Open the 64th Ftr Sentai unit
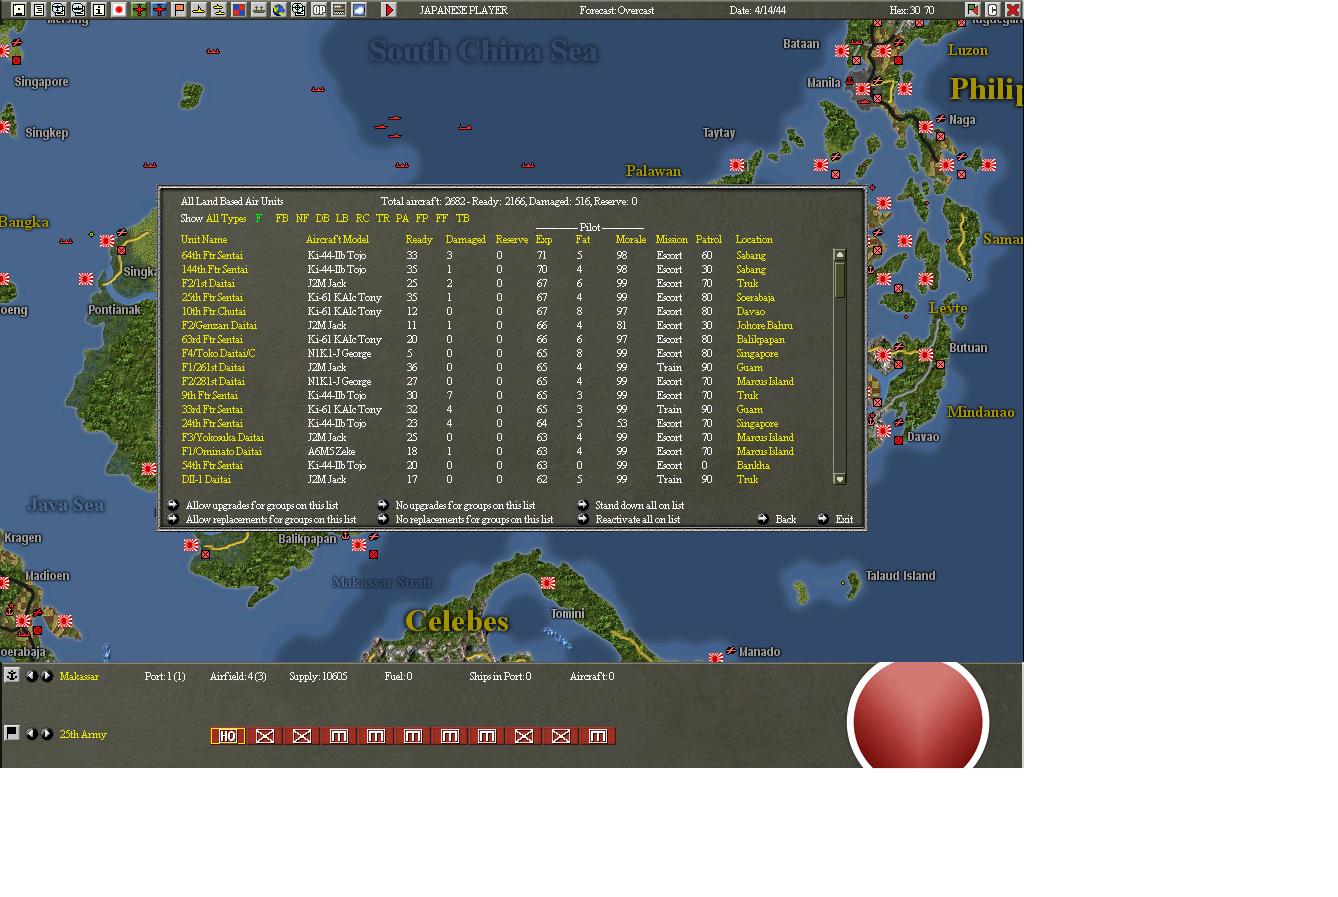The image size is (1338, 897). click(212, 256)
